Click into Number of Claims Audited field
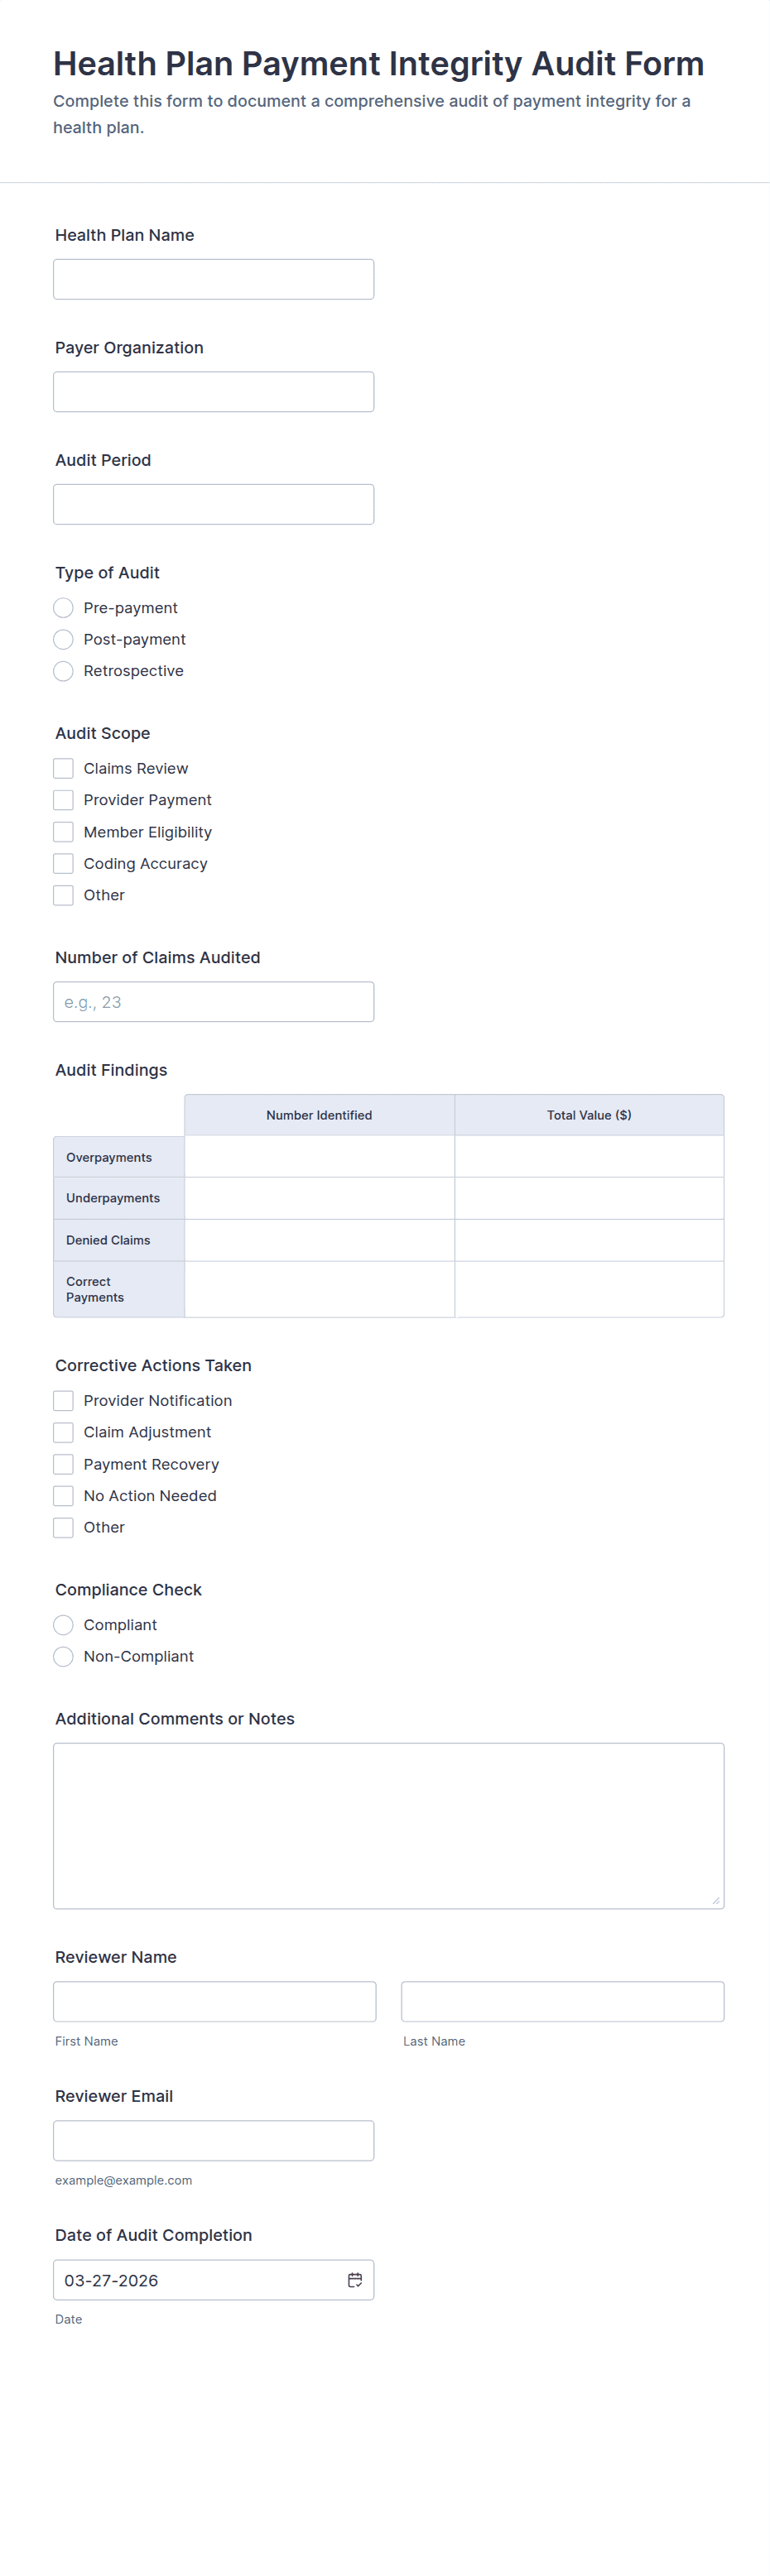Image resolution: width=770 pixels, height=2576 pixels. click(x=214, y=1002)
